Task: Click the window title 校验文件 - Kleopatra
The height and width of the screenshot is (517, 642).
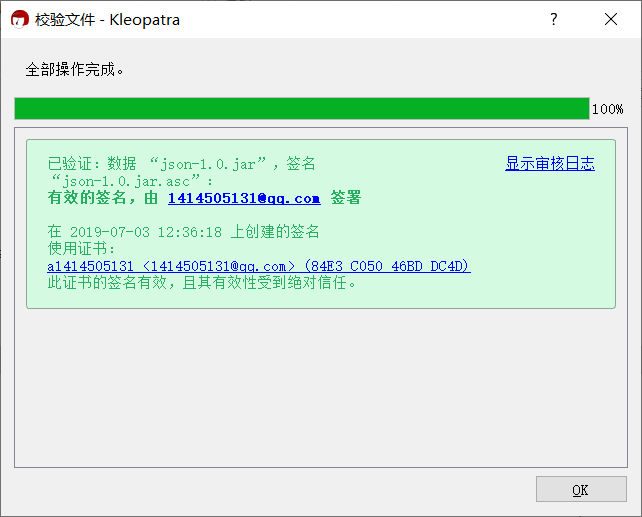Action: point(107,20)
